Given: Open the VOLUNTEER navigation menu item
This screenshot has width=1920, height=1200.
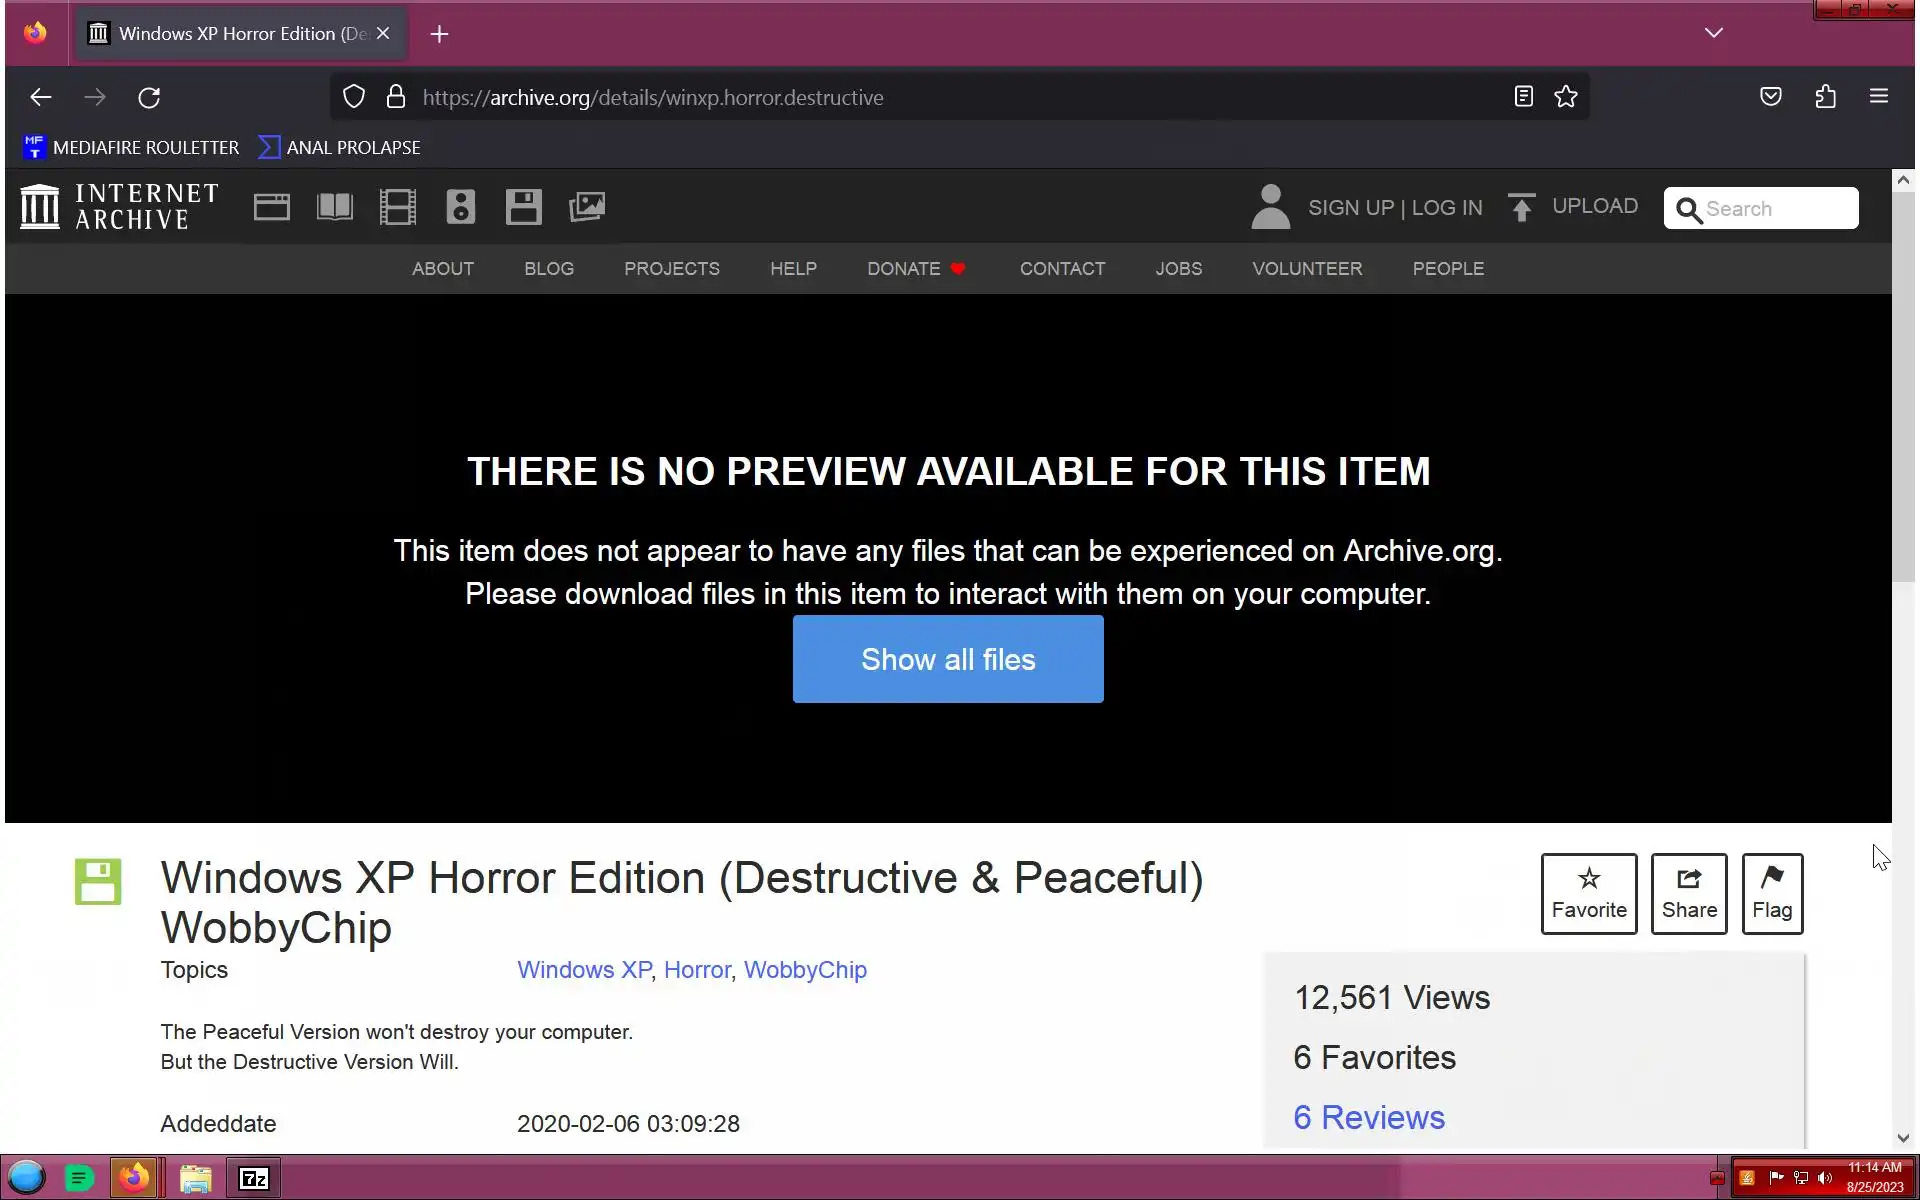Looking at the screenshot, I should tap(1306, 269).
